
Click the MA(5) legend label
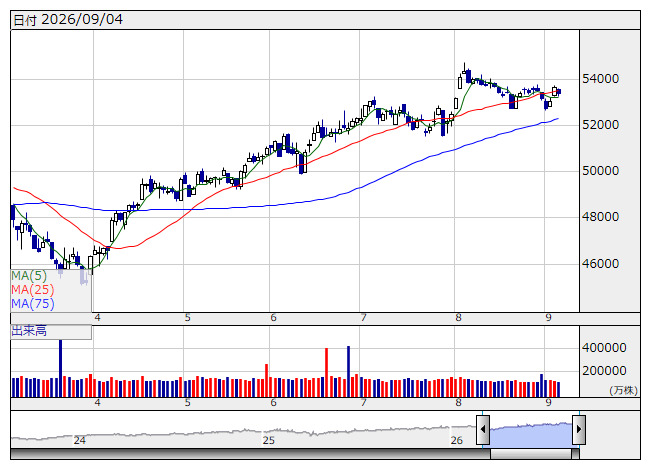pyautogui.click(x=29, y=276)
